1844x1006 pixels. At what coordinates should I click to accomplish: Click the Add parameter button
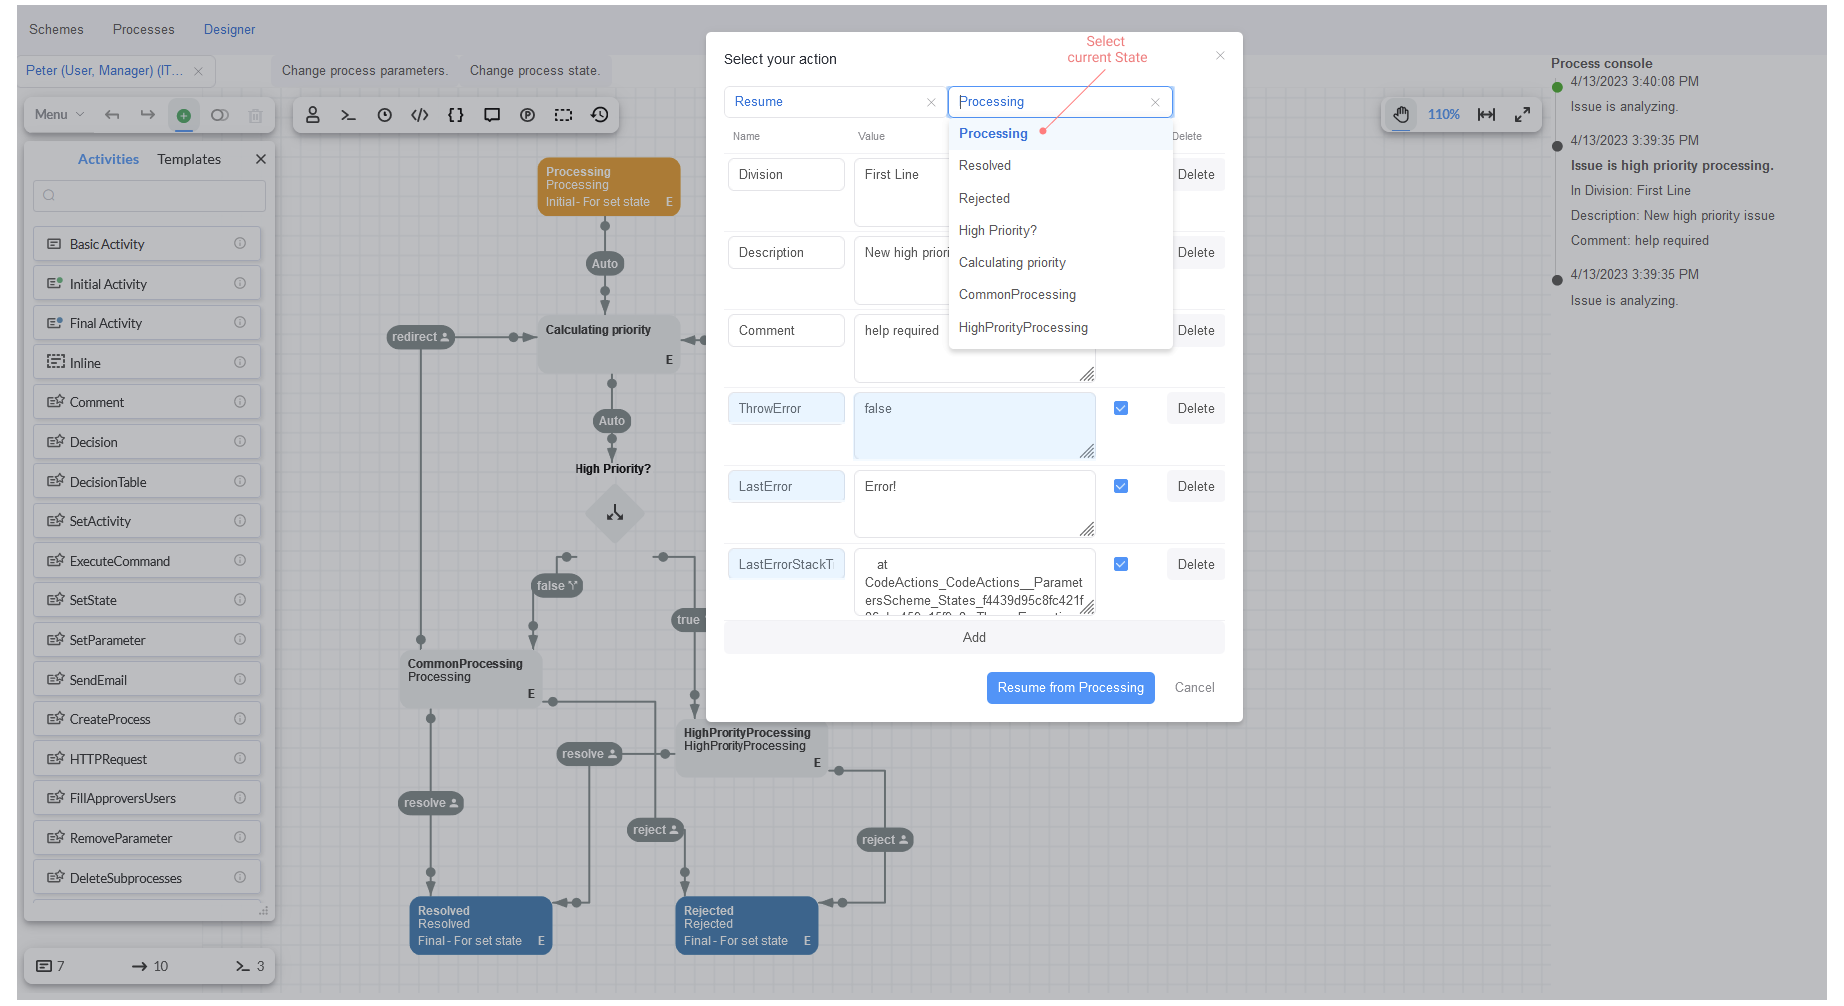pos(974,637)
